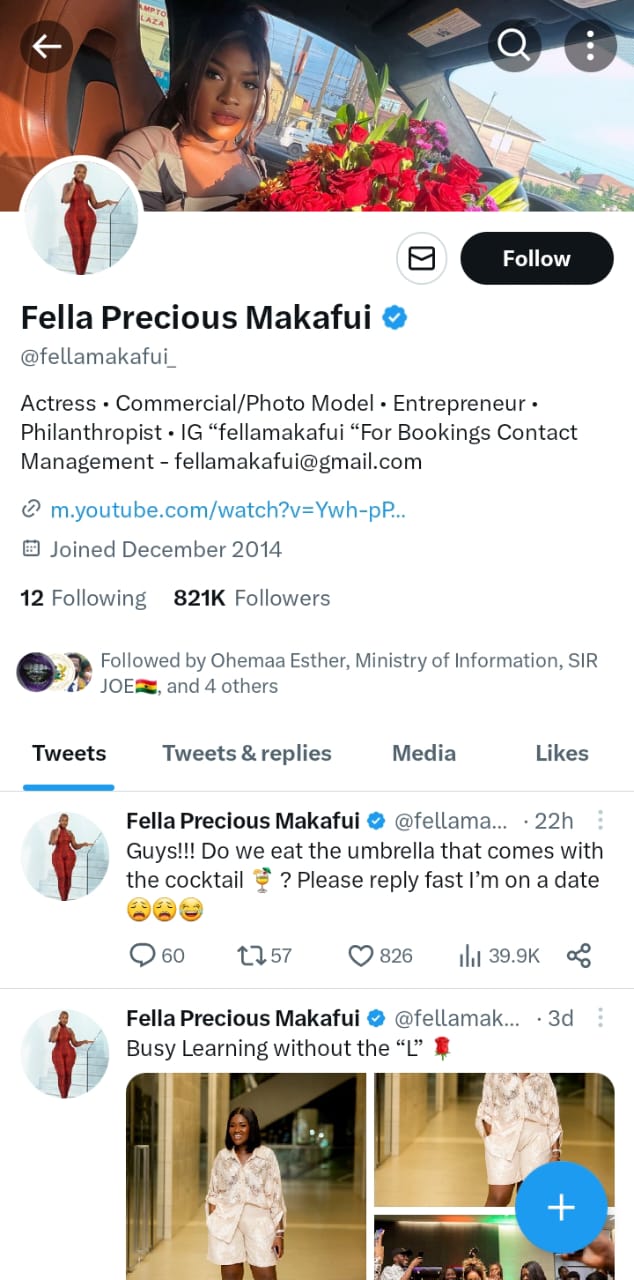The height and width of the screenshot is (1280, 634).
Task: Open the profile options via three-dot icon
Action: [589, 45]
